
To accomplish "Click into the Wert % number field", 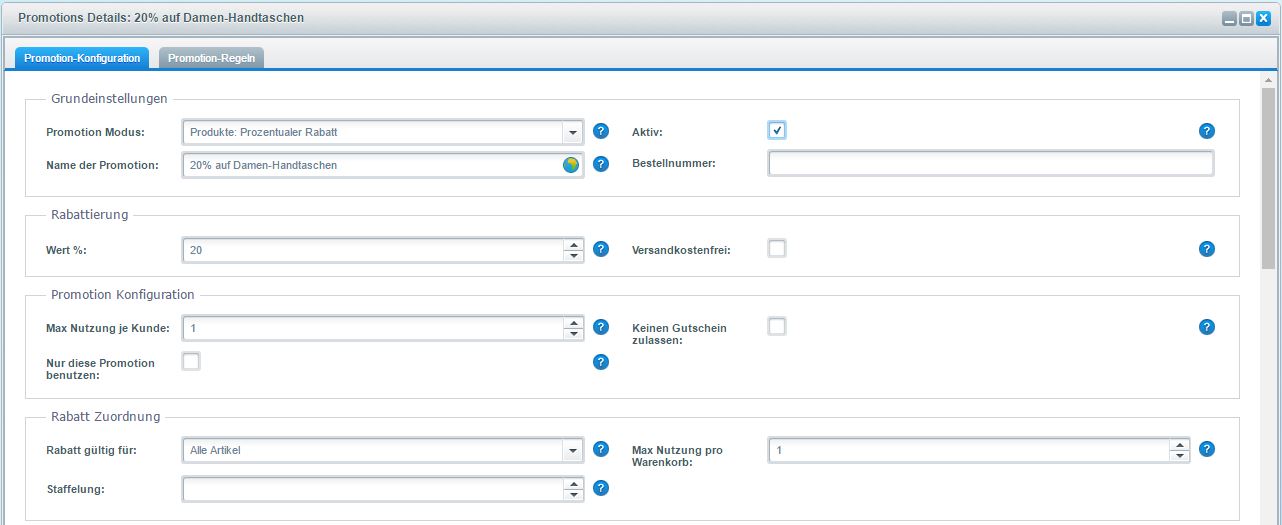I will tap(374, 250).
